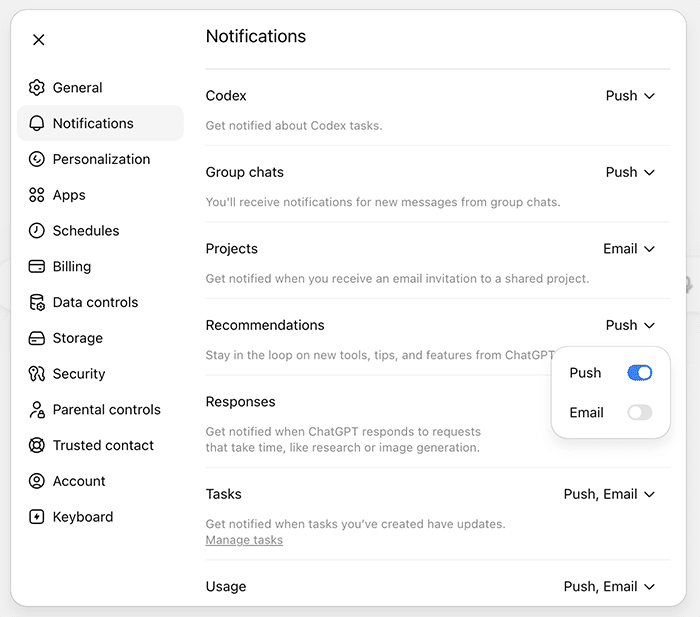Expand the Tasks Push, Email dropdown

coord(609,494)
